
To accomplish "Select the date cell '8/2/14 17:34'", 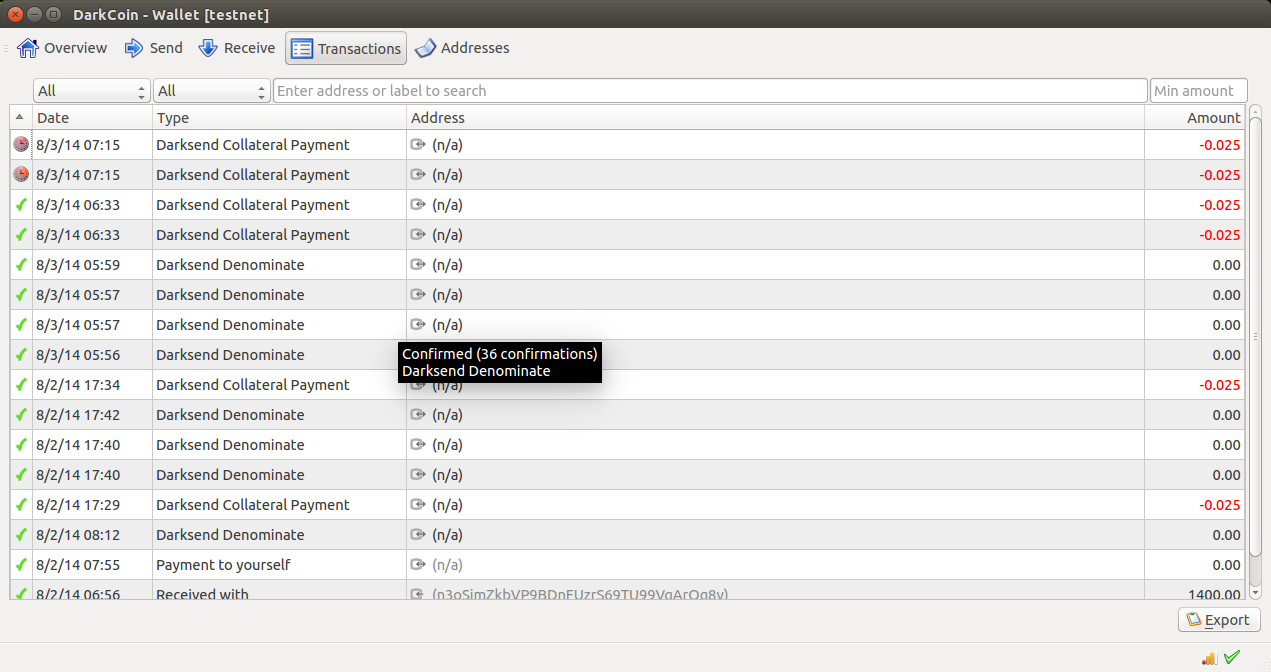I will (78, 385).
